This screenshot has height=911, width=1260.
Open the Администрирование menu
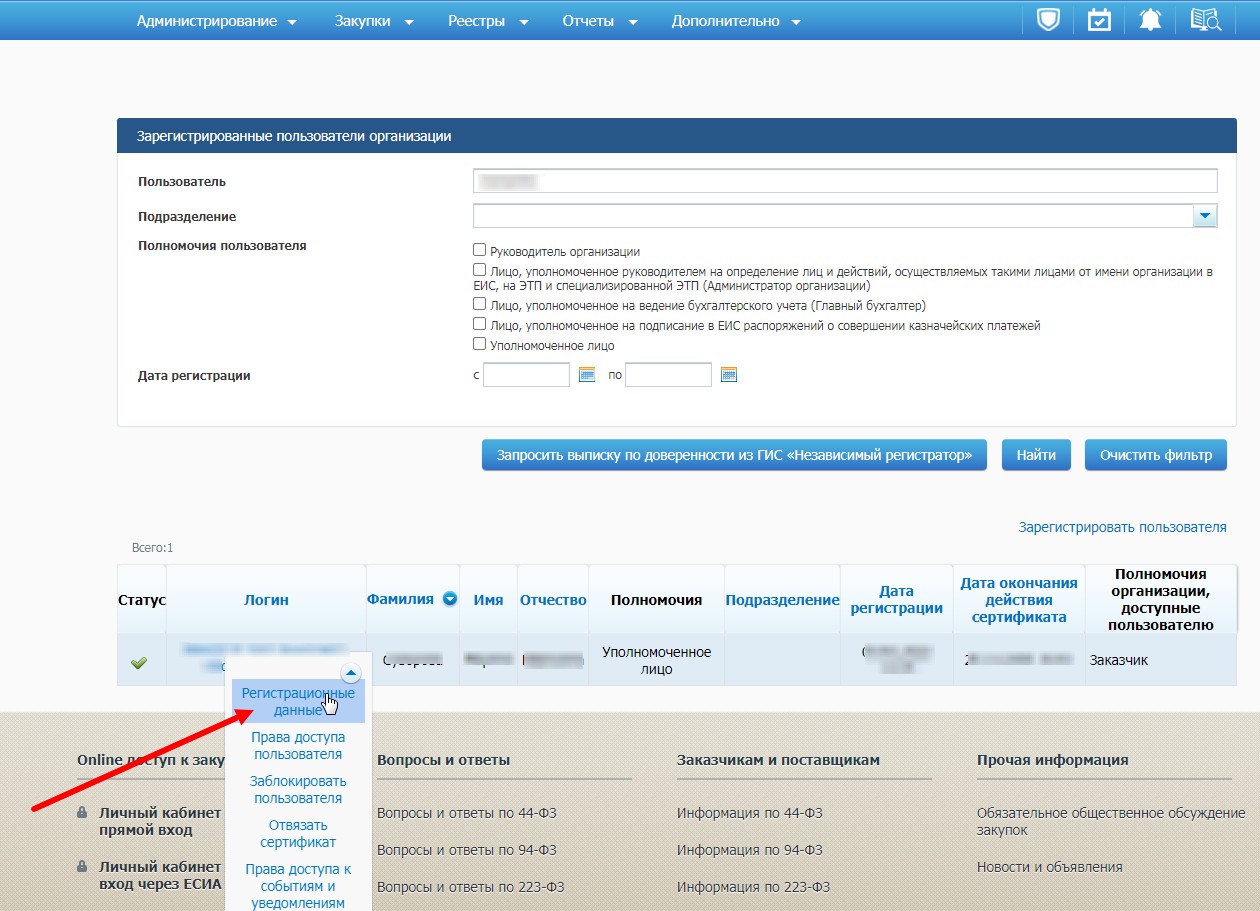217,21
